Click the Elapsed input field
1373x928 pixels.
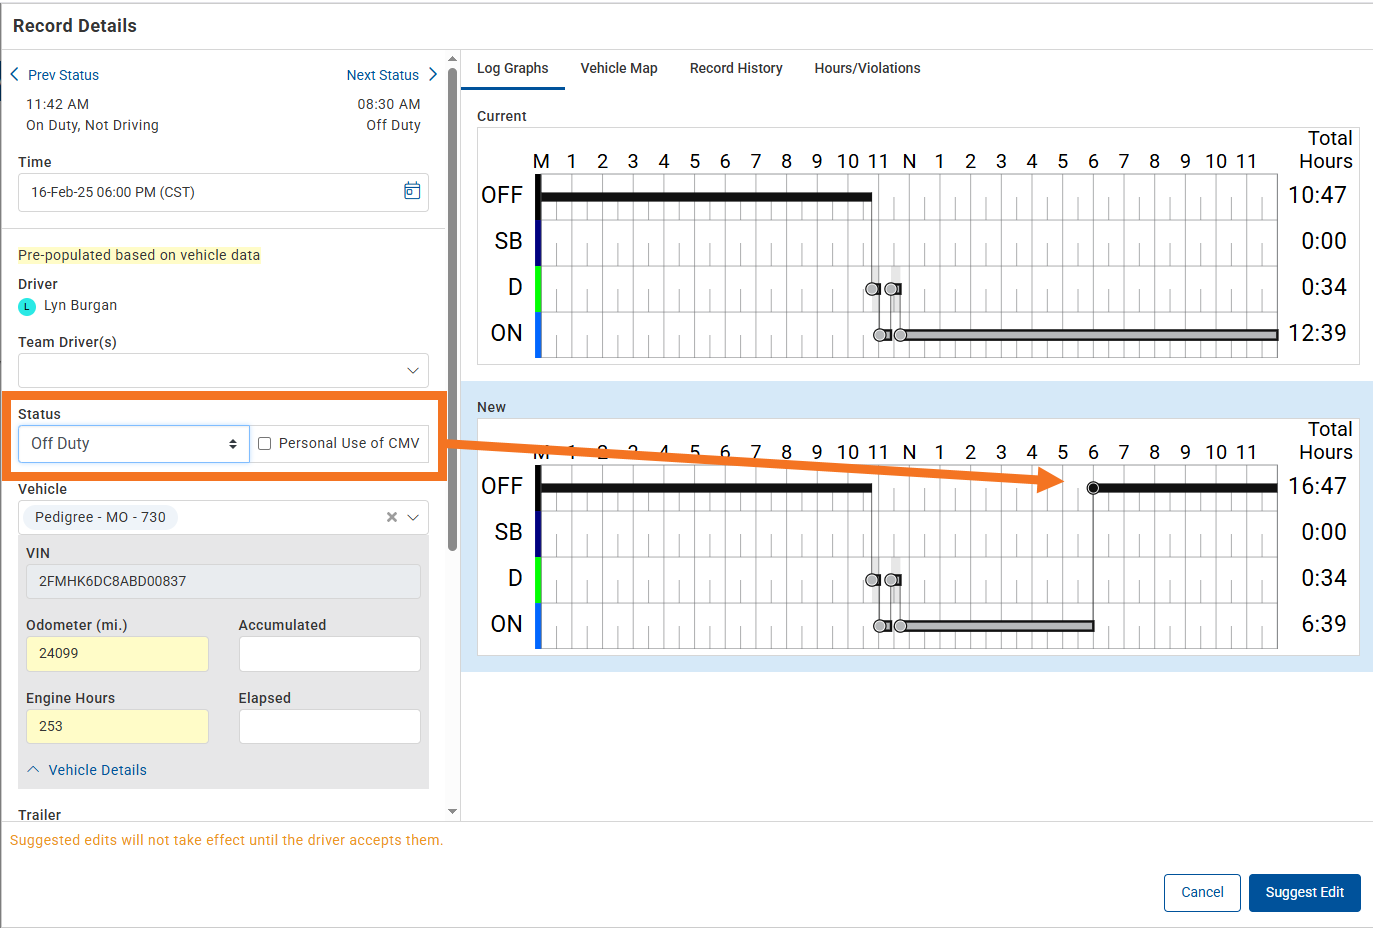coord(329,727)
